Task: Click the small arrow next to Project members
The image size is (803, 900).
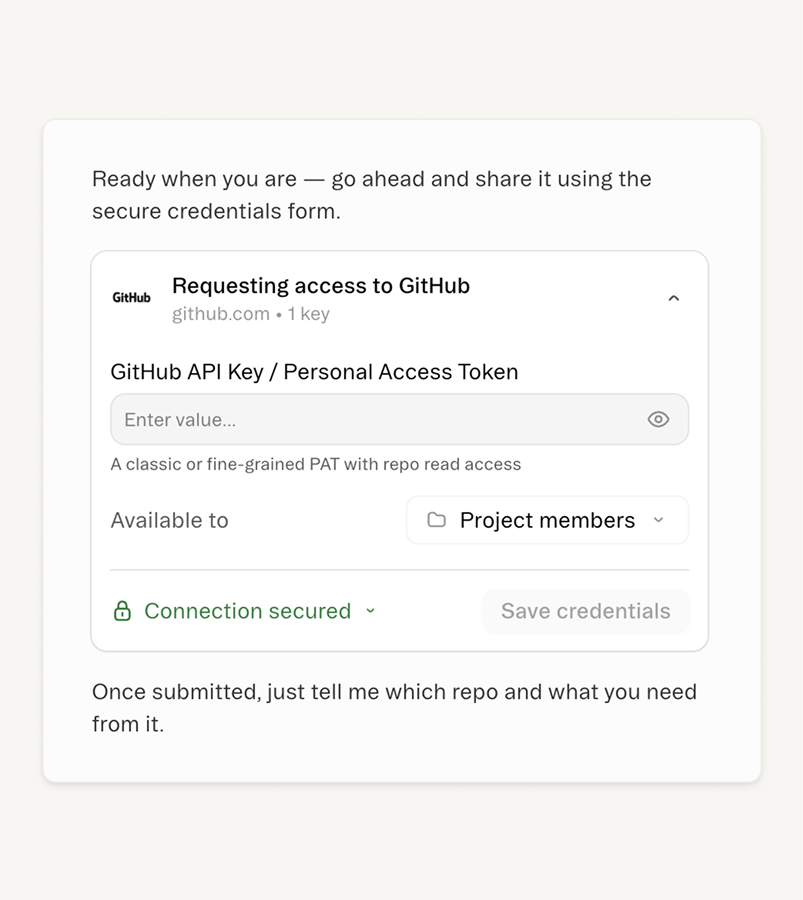Action: (658, 520)
